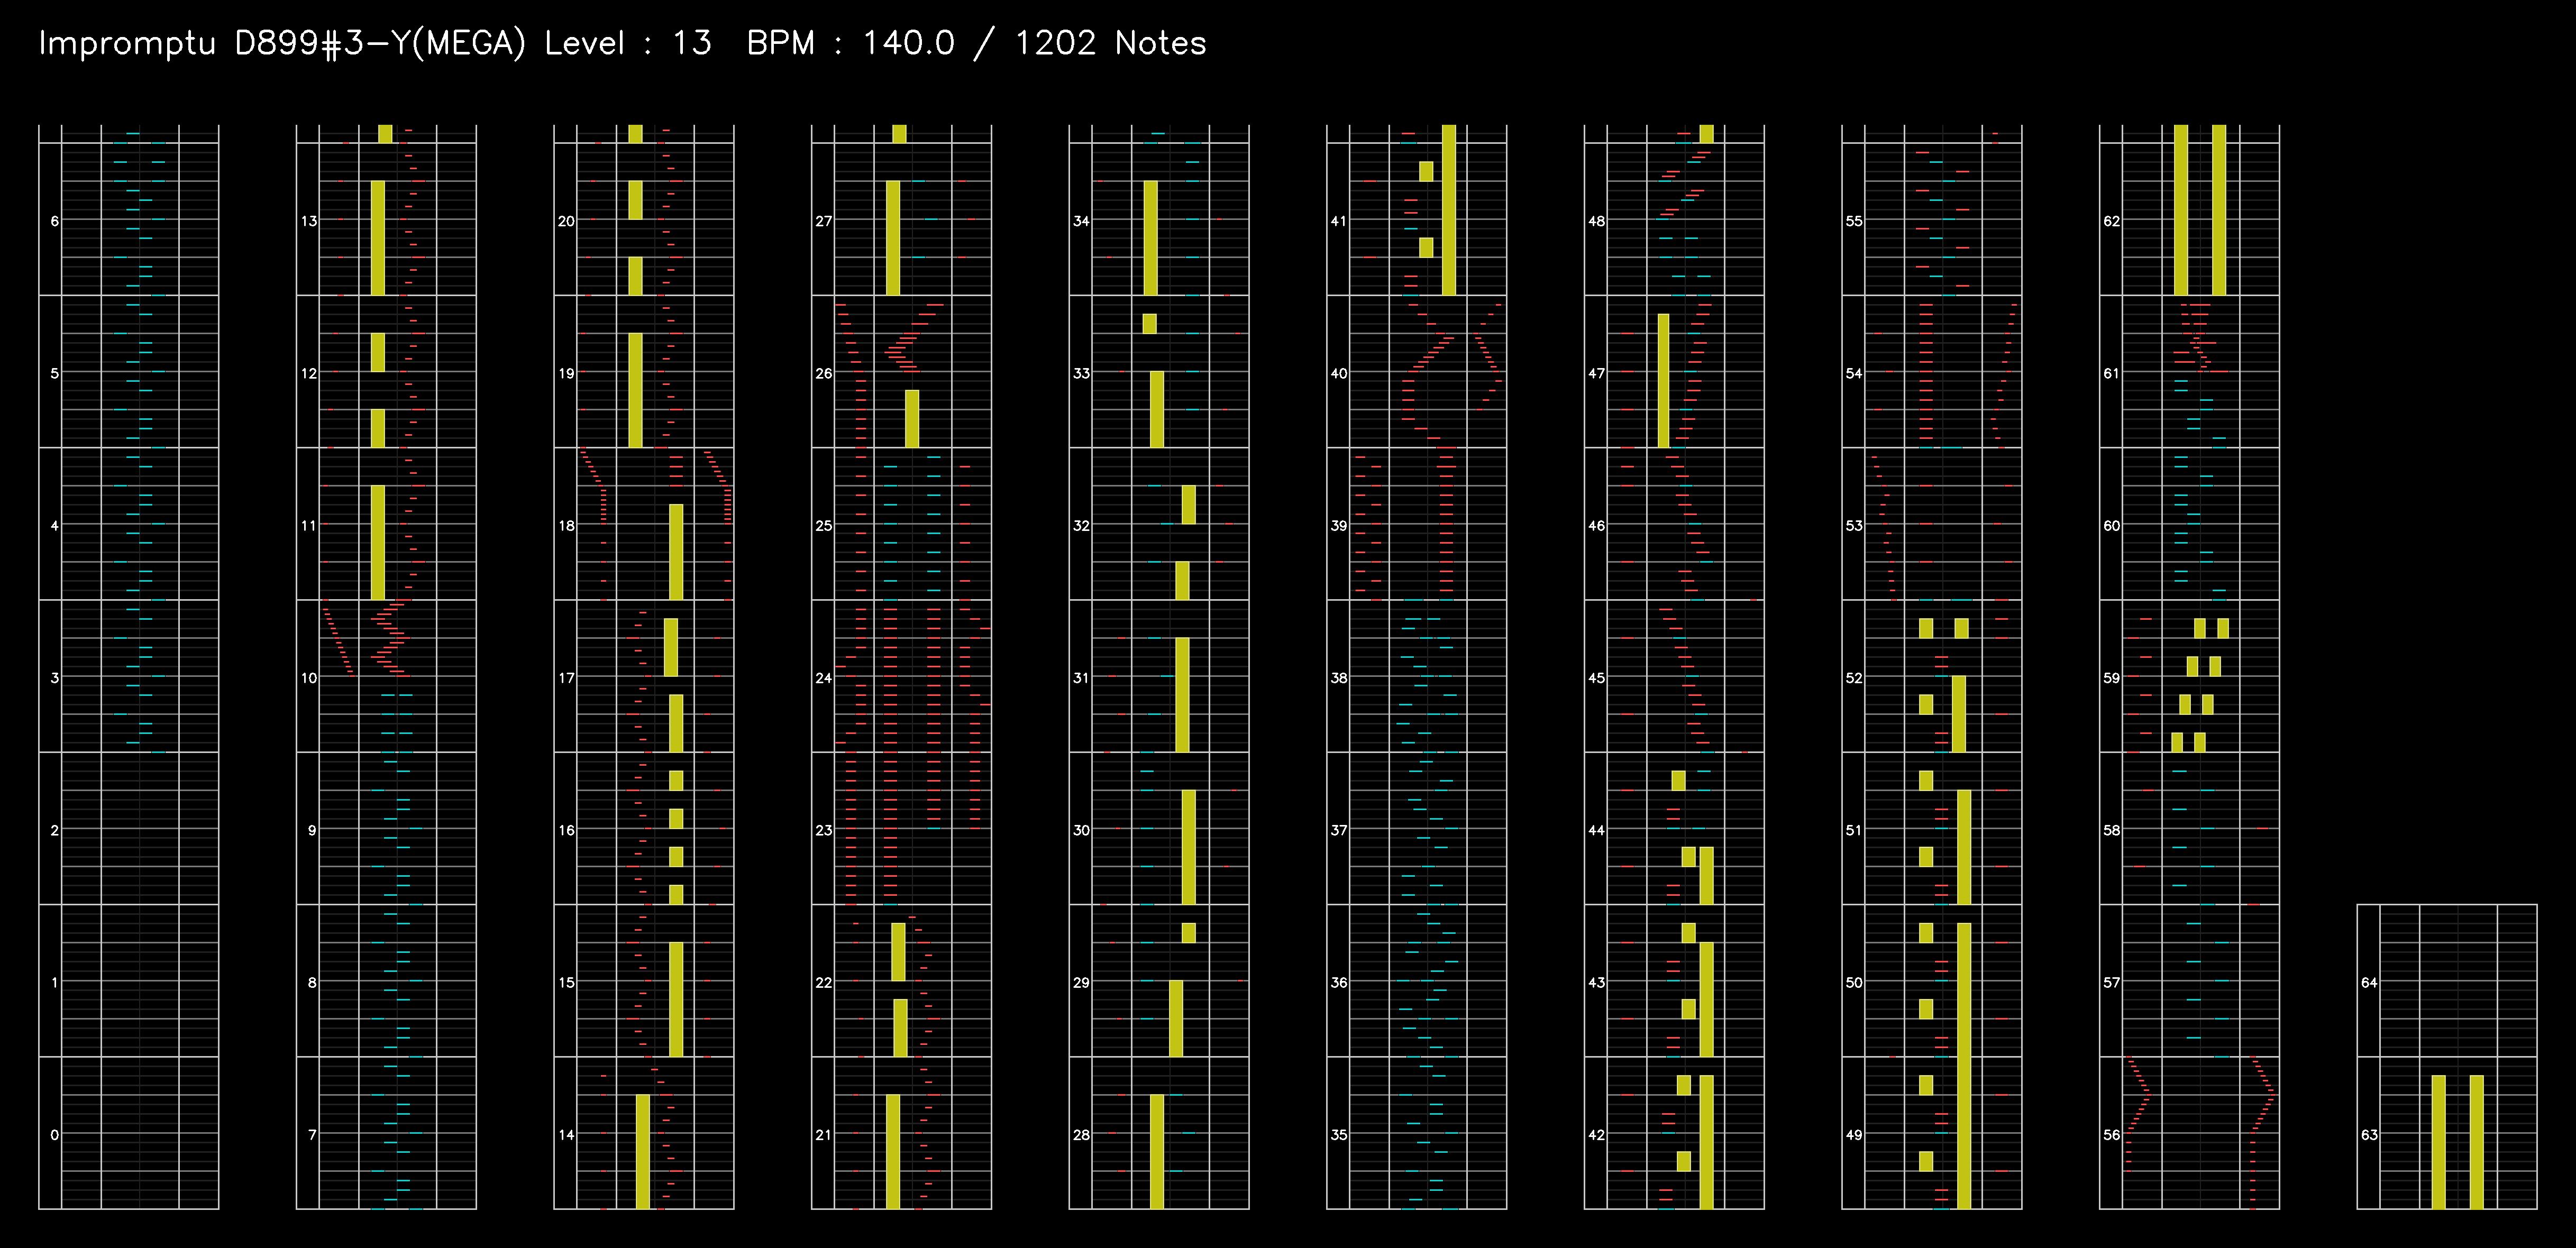This screenshot has height=1248, width=2576.
Task: Jump to measure label 27
Action: (x=823, y=221)
